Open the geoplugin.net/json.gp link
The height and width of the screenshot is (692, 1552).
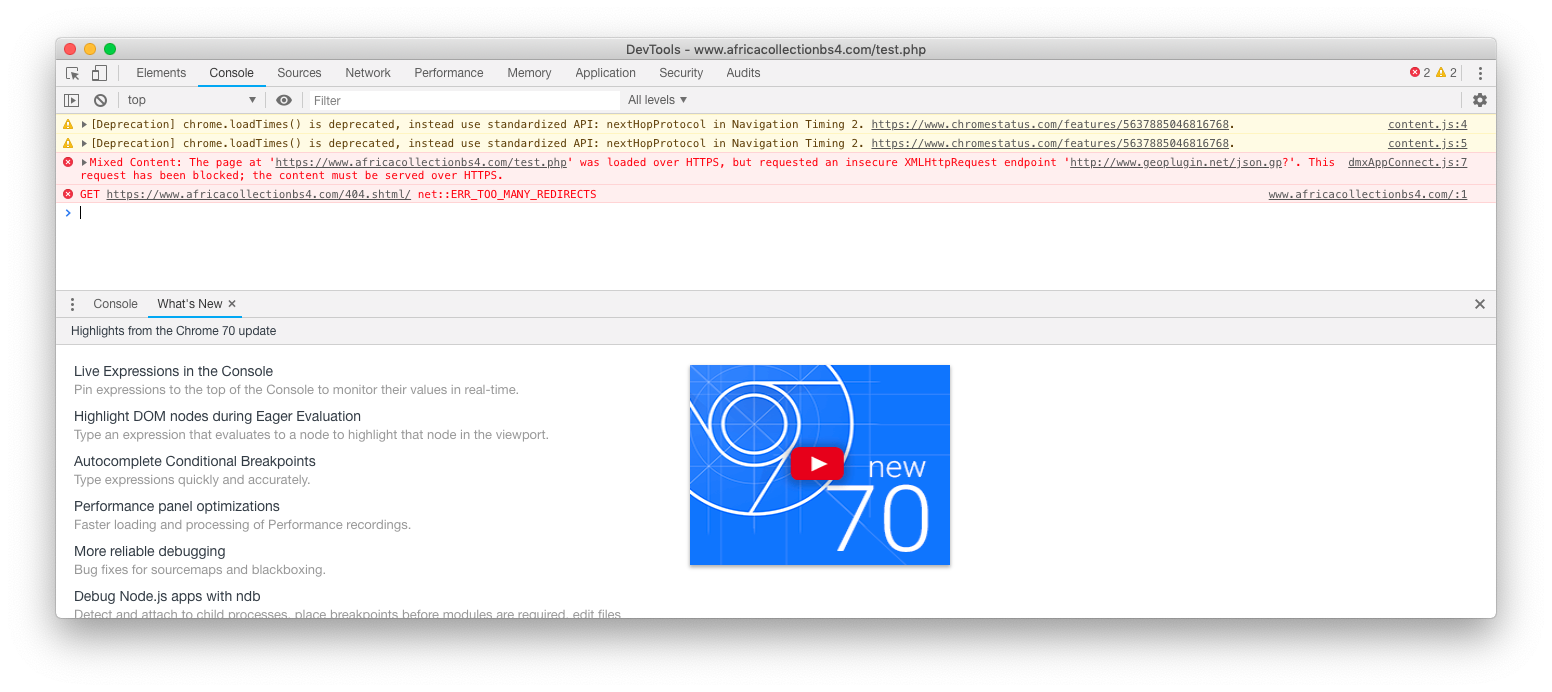(1176, 162)
